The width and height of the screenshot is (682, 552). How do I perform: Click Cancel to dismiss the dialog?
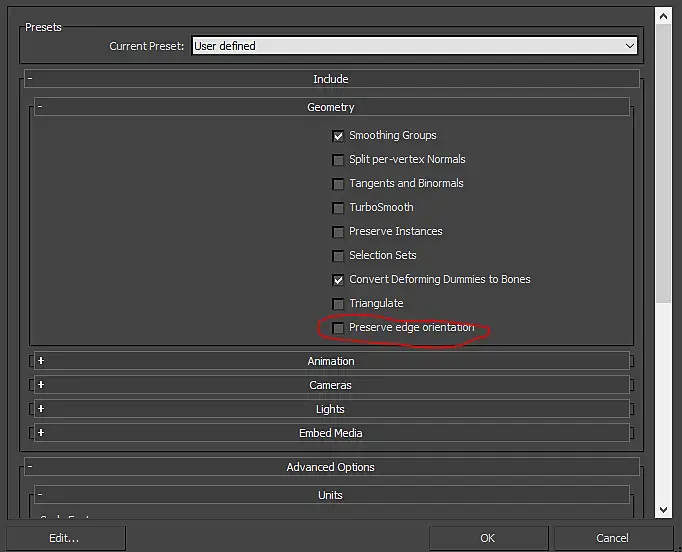click(613, 538)
